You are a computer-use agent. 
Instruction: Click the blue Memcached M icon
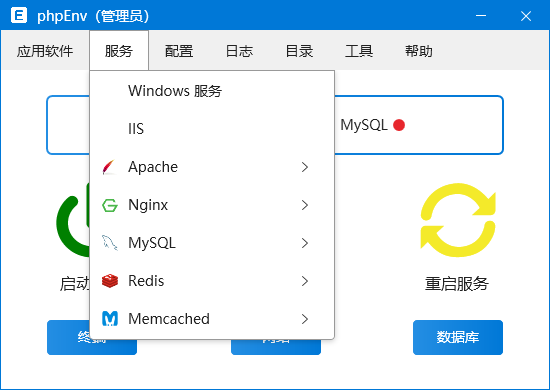coord(110,318)
